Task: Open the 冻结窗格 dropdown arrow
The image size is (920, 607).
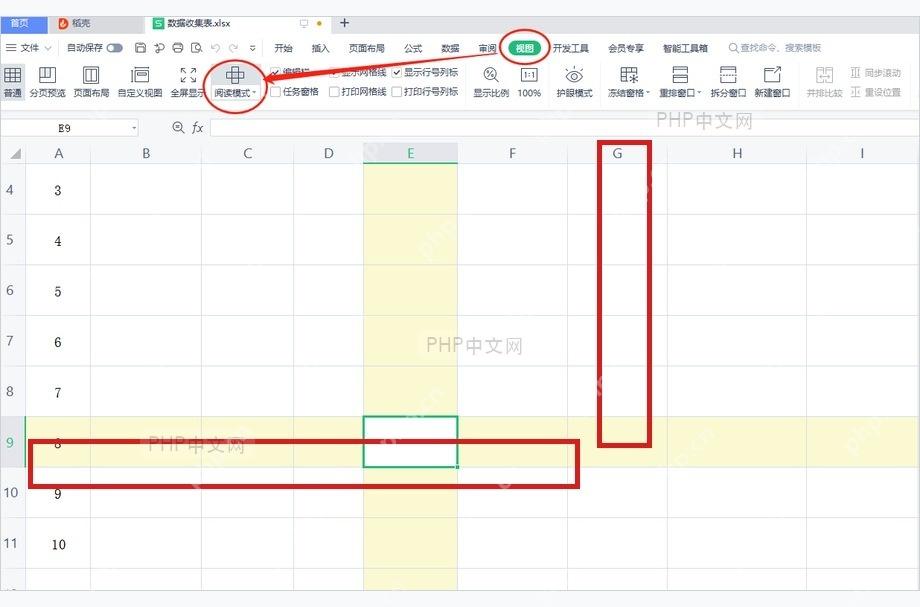Action: pyautogui.click(x=648, y=93)
